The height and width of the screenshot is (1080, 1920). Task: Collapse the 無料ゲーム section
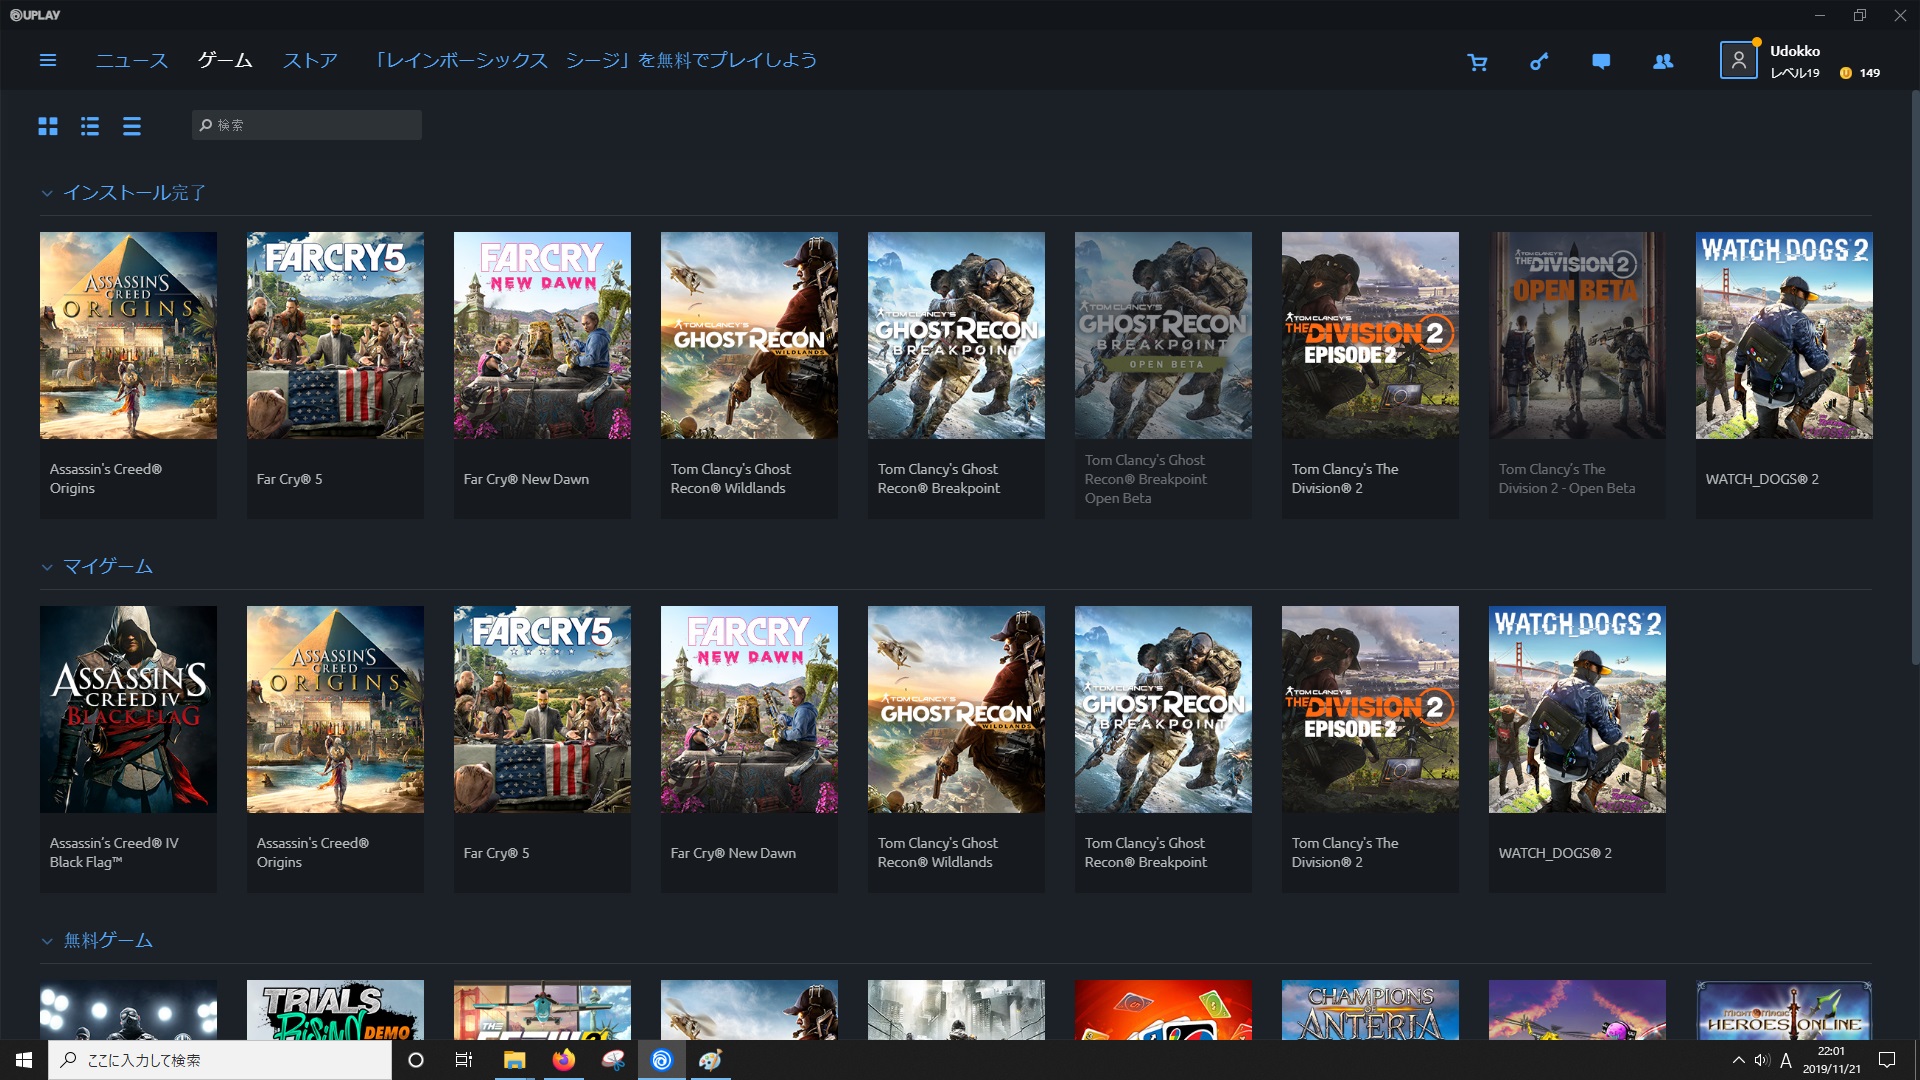pyautogui.click(x=47, y=942)
